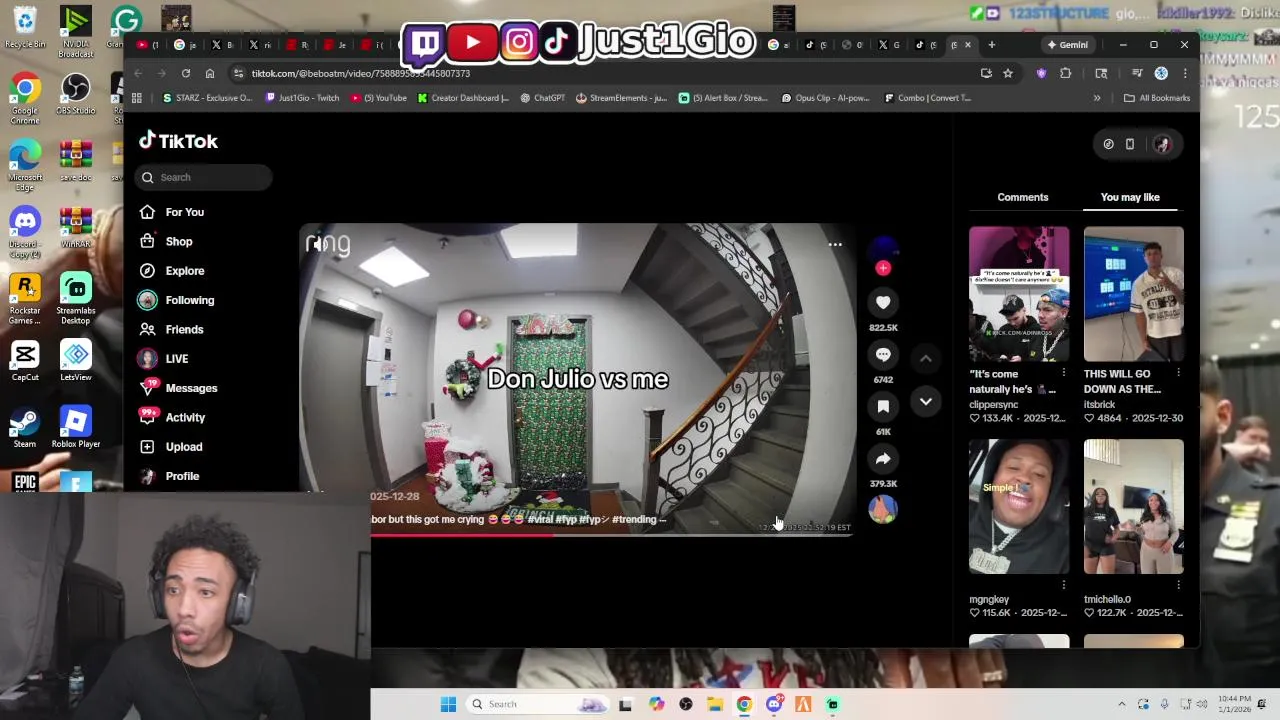Bookmark this page with the star icon
The height and width of the screenshot is (720, 1280).
click(x=1008, y=73)
